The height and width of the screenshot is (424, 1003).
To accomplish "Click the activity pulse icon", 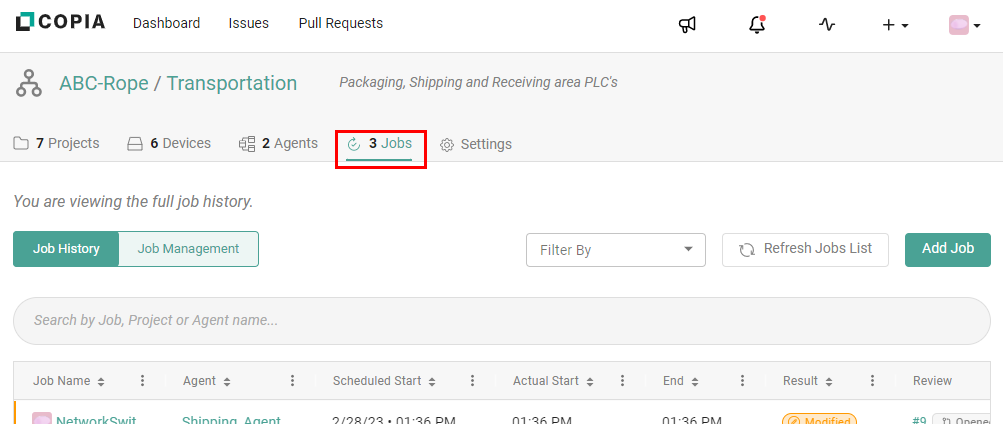I will tap(826, 24).
